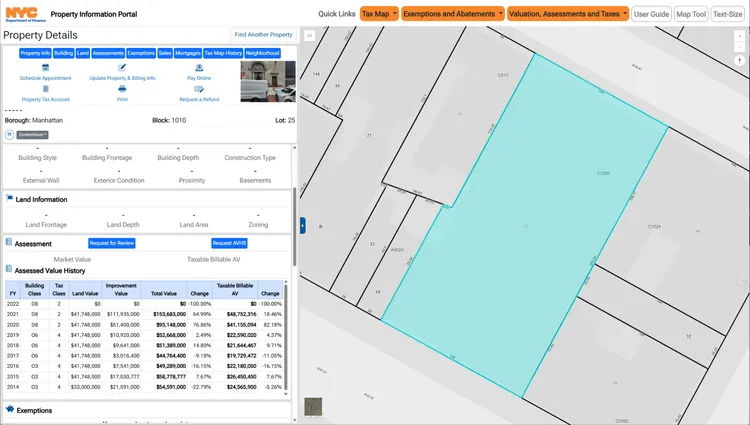The height and width of the screenshot is (425, 750).
Task: Collapse the left panel using the map-edge arrow
Action: pos(302,226)
